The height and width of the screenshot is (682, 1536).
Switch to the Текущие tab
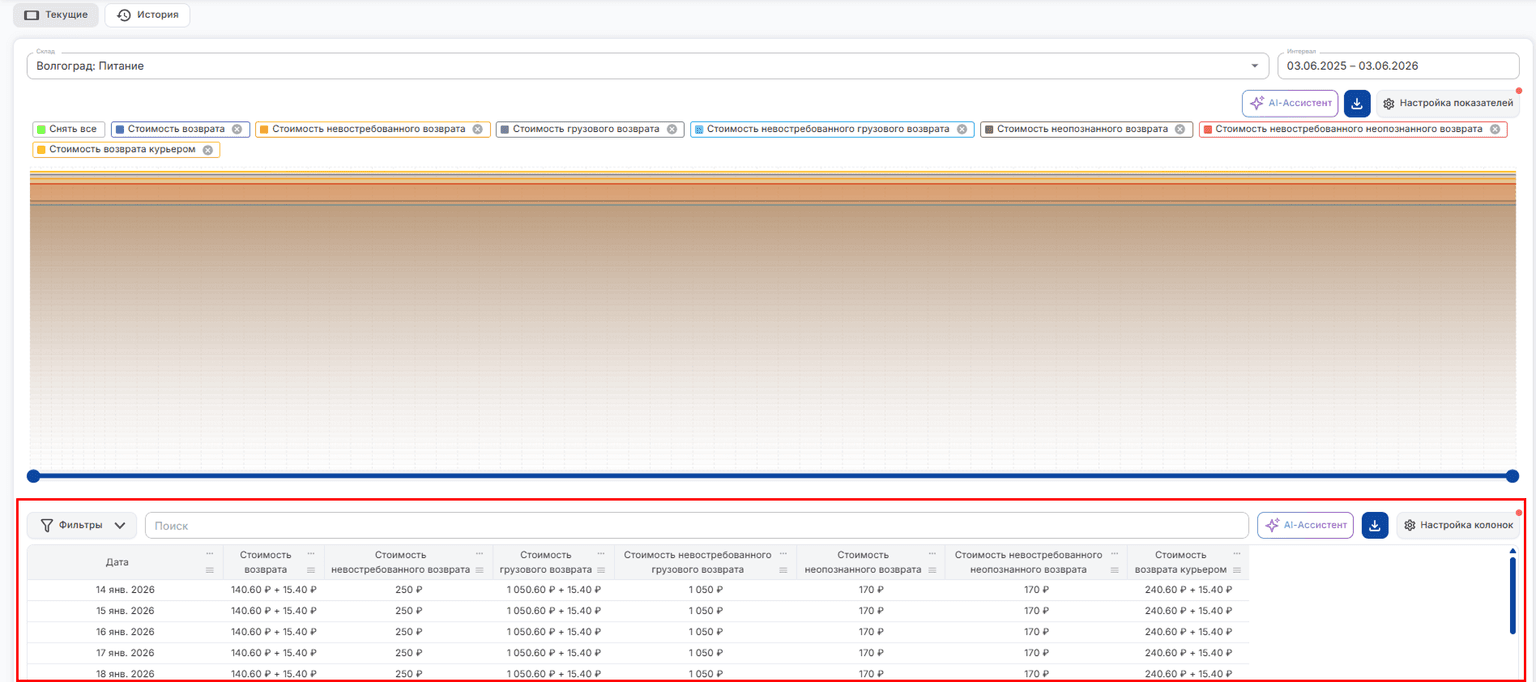[x=56, y=15]
